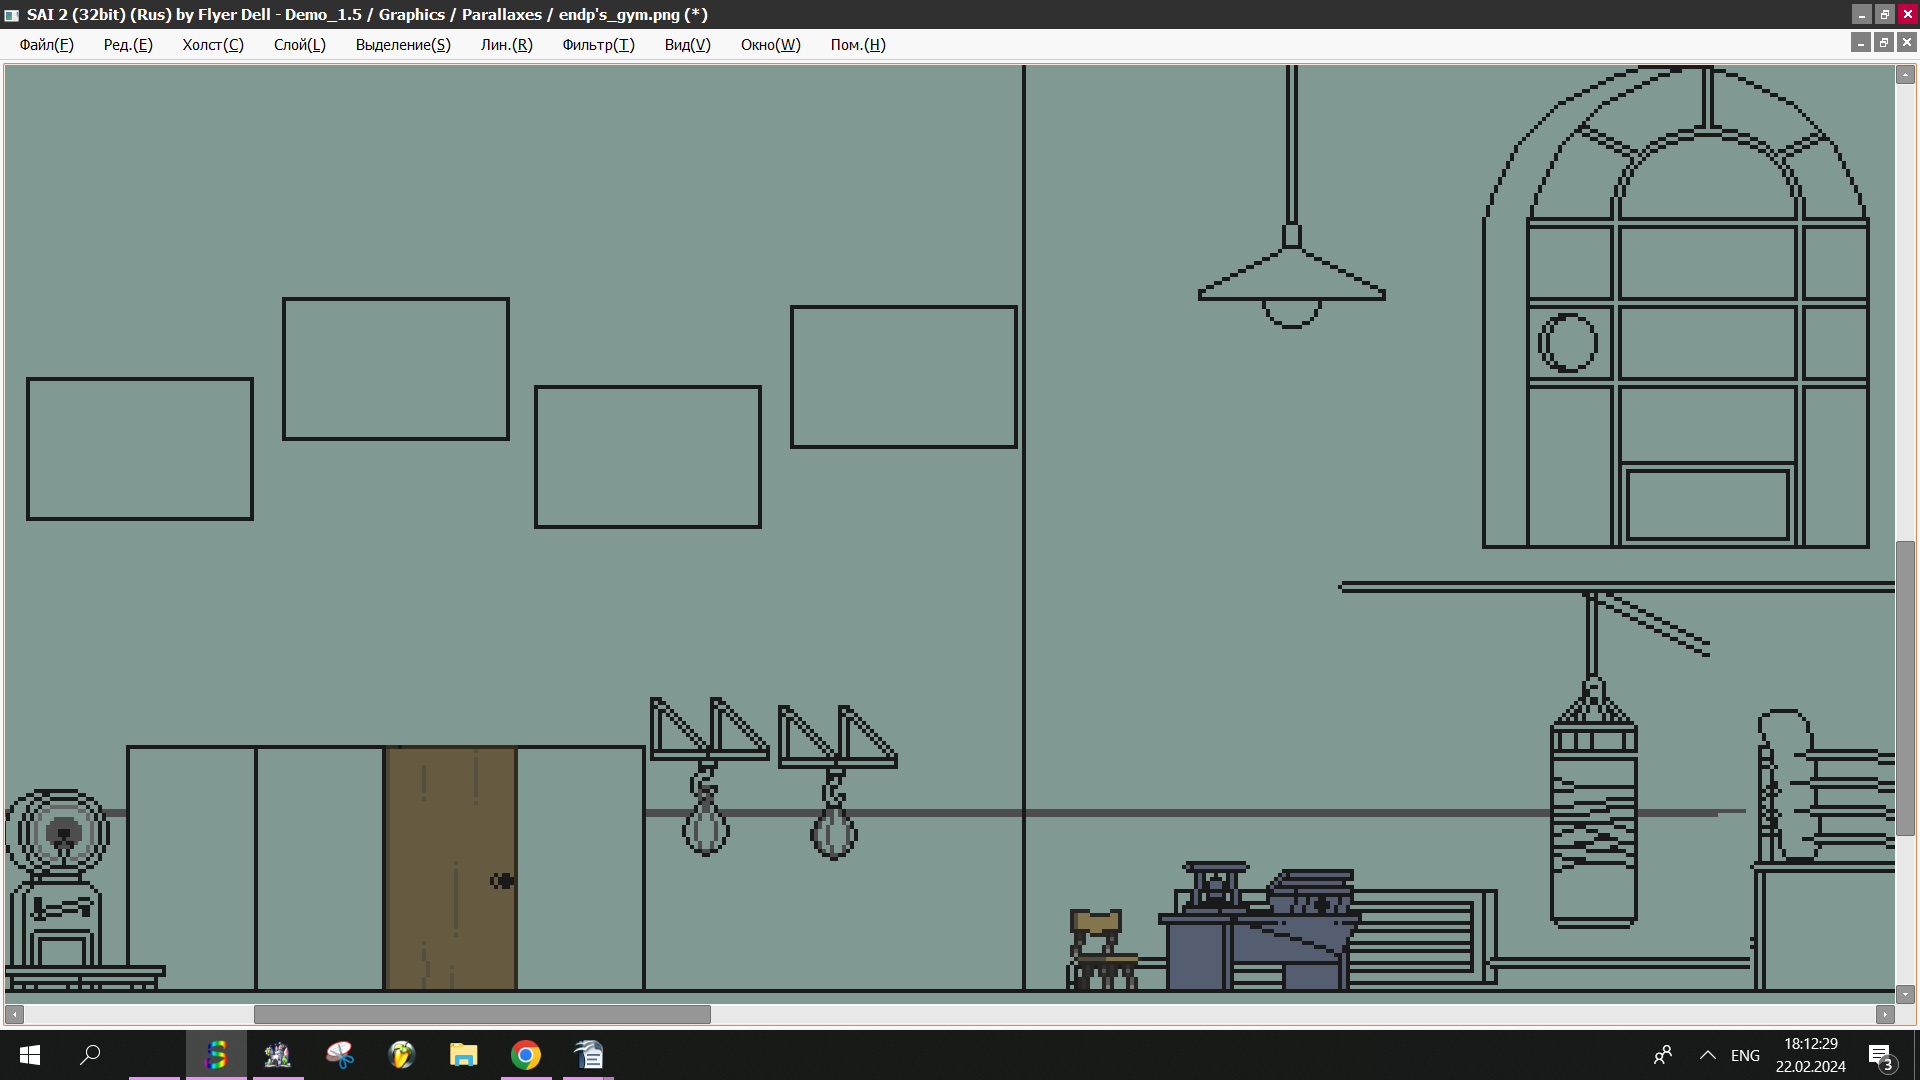Open the Файл menu

point(46,45)
